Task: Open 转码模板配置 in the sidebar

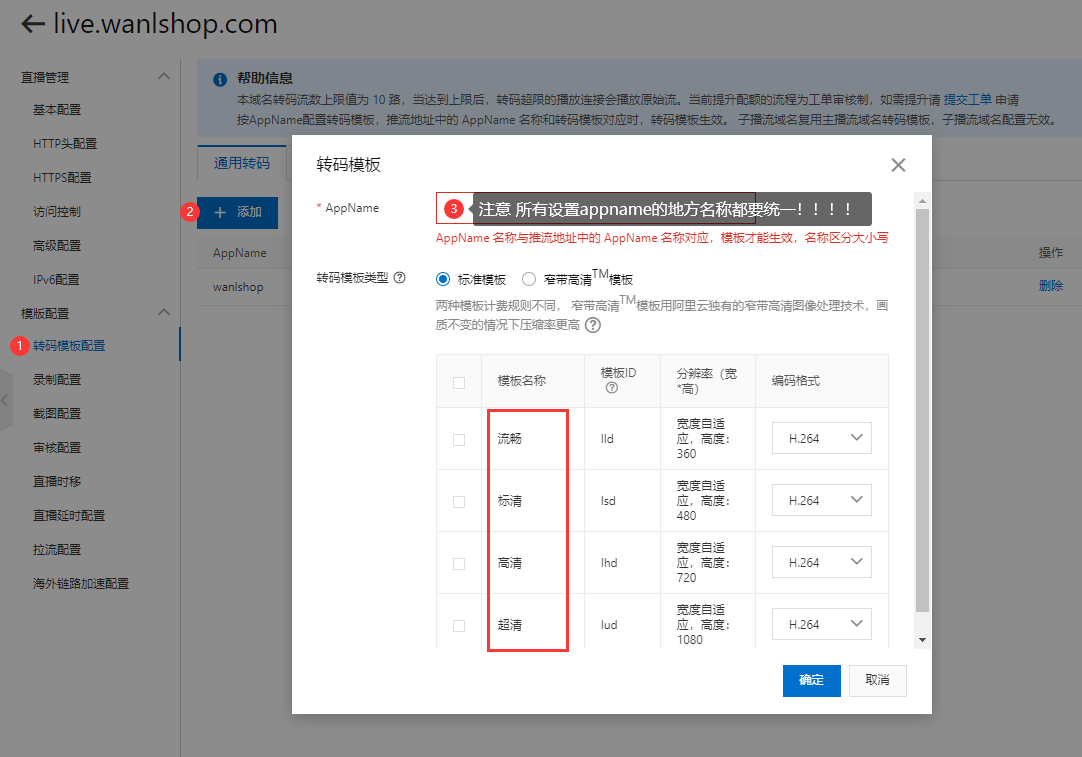Action: (69, 346)
